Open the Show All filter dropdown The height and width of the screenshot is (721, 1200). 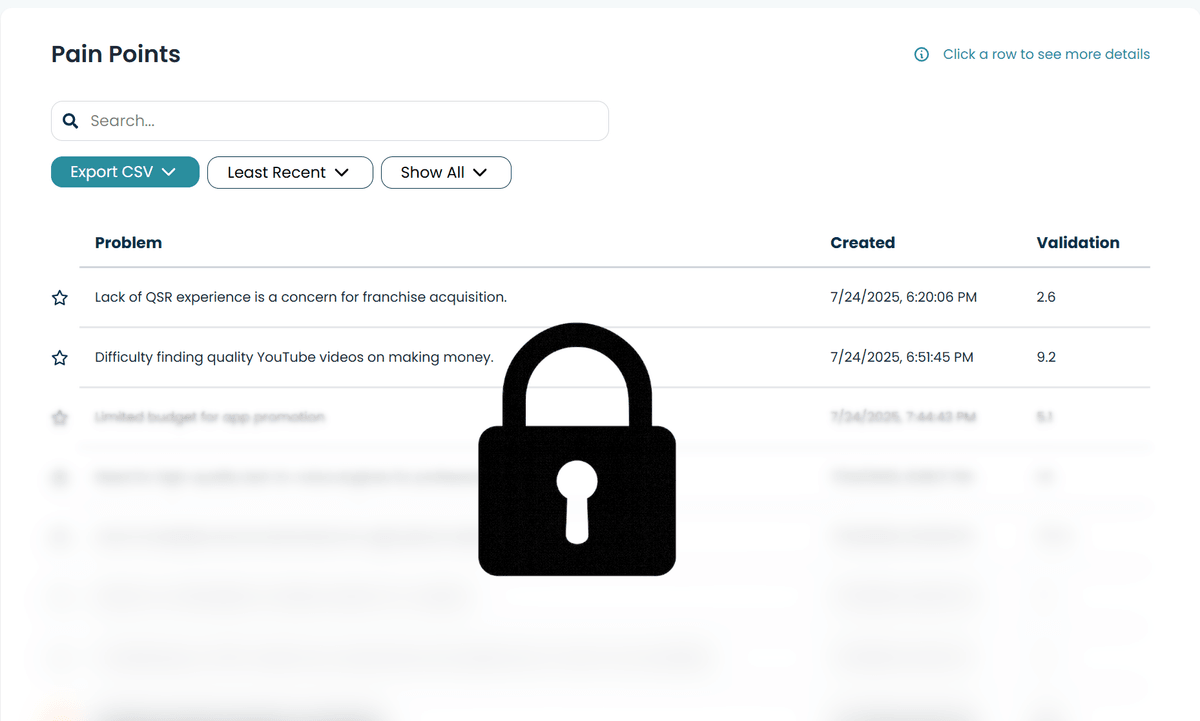[445, 172]
